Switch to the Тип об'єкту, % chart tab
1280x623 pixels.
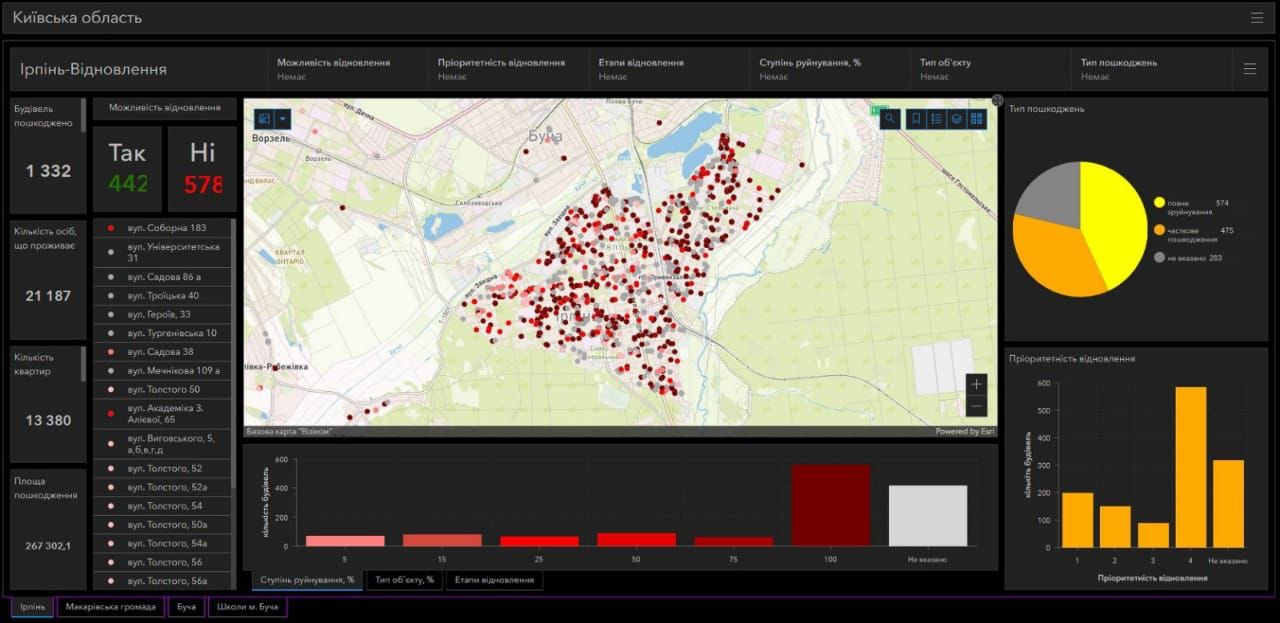click(405, 580)
